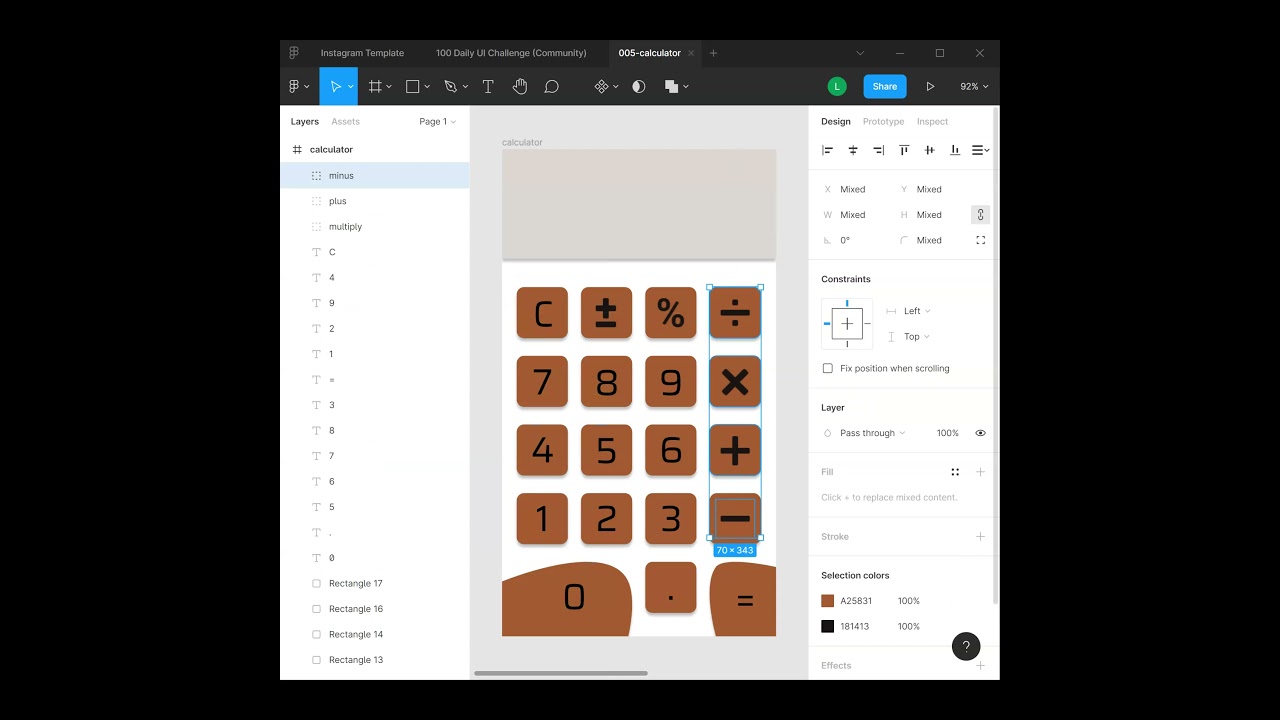The image size is (1280, 720).
Task: Click the independent corners icon
Action: [x=980, y=240]
